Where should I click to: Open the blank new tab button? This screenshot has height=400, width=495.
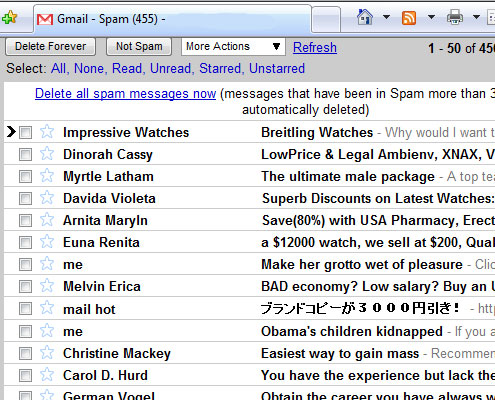[x=326, y=19]
